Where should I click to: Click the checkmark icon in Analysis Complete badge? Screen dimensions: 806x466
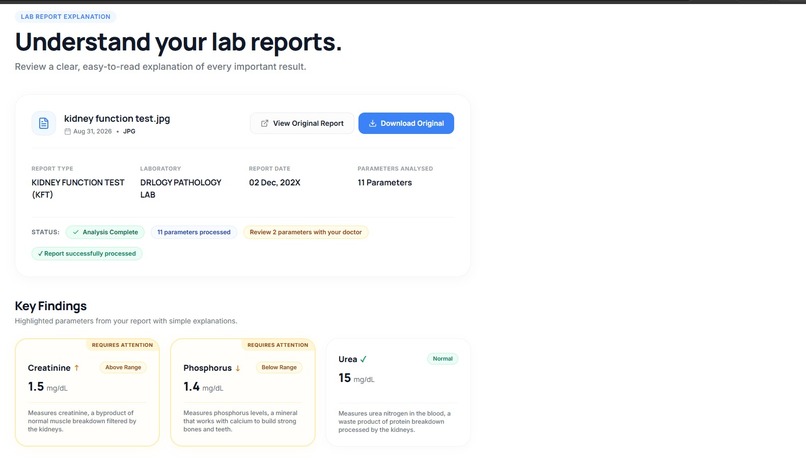coord(76,232)
